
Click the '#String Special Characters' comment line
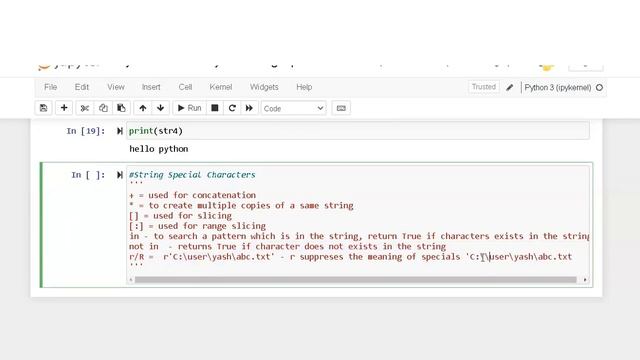192,175
